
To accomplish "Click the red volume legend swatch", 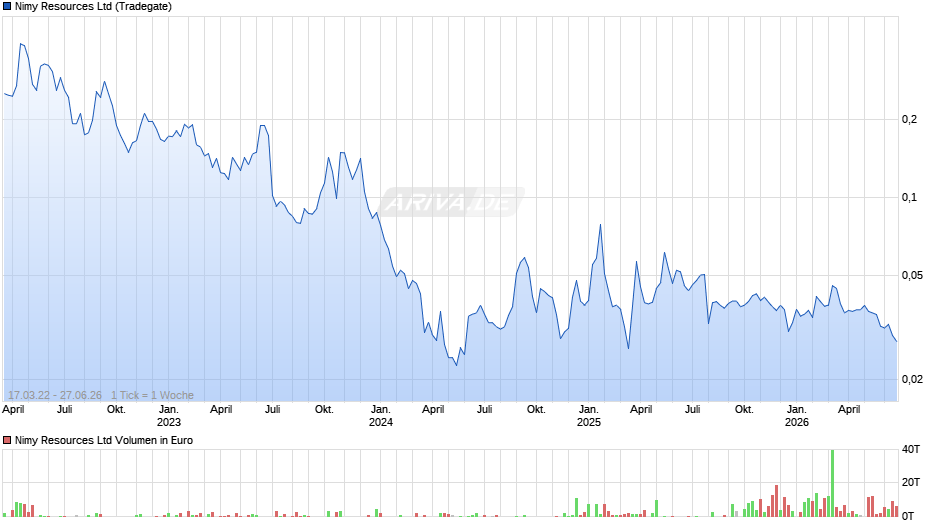I will click(x=7, y=440).
